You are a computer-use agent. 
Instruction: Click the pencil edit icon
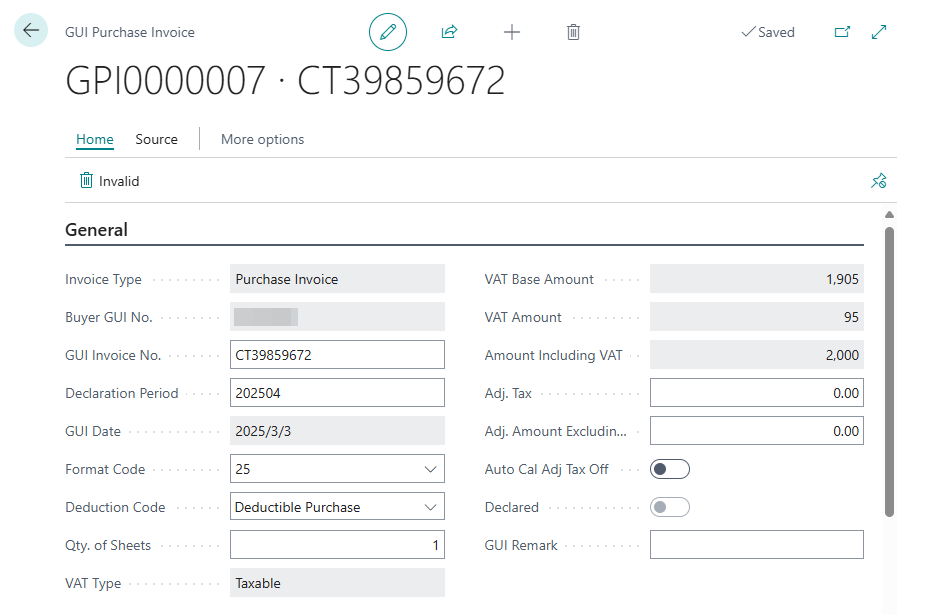point(388,32)
